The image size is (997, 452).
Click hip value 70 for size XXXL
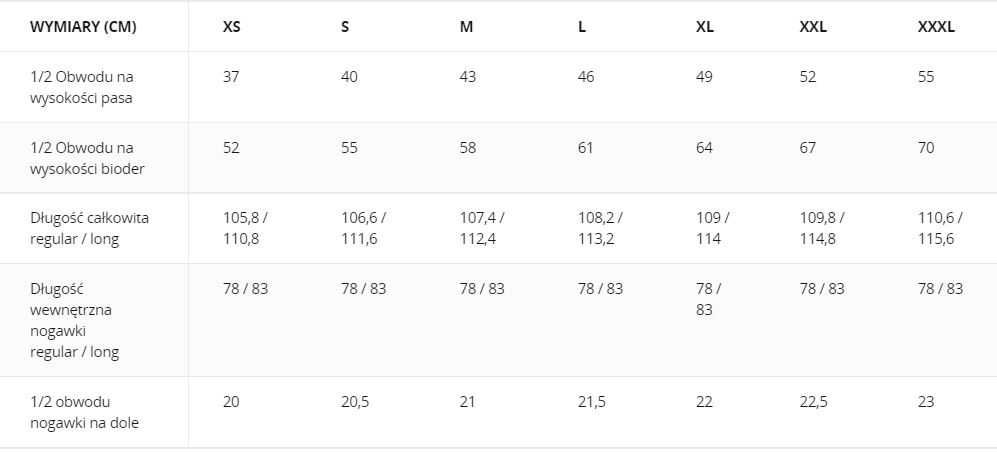coord(926,148)
